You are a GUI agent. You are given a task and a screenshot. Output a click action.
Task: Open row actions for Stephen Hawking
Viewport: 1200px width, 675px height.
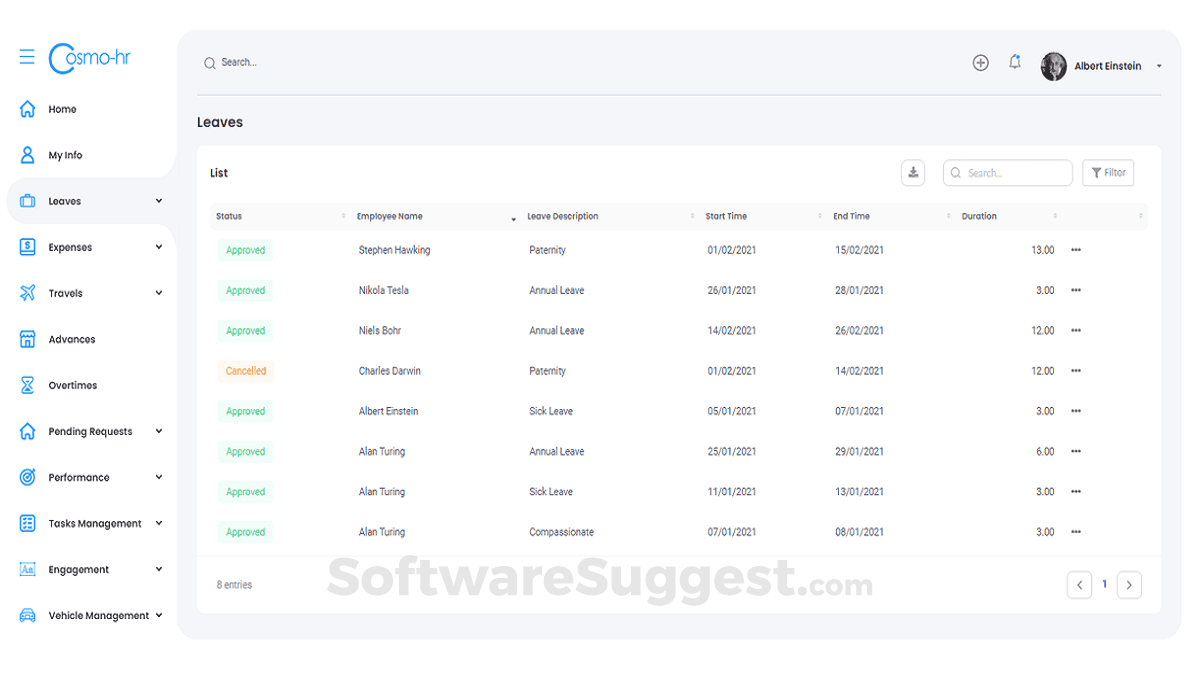click(x=1076, y=250)
